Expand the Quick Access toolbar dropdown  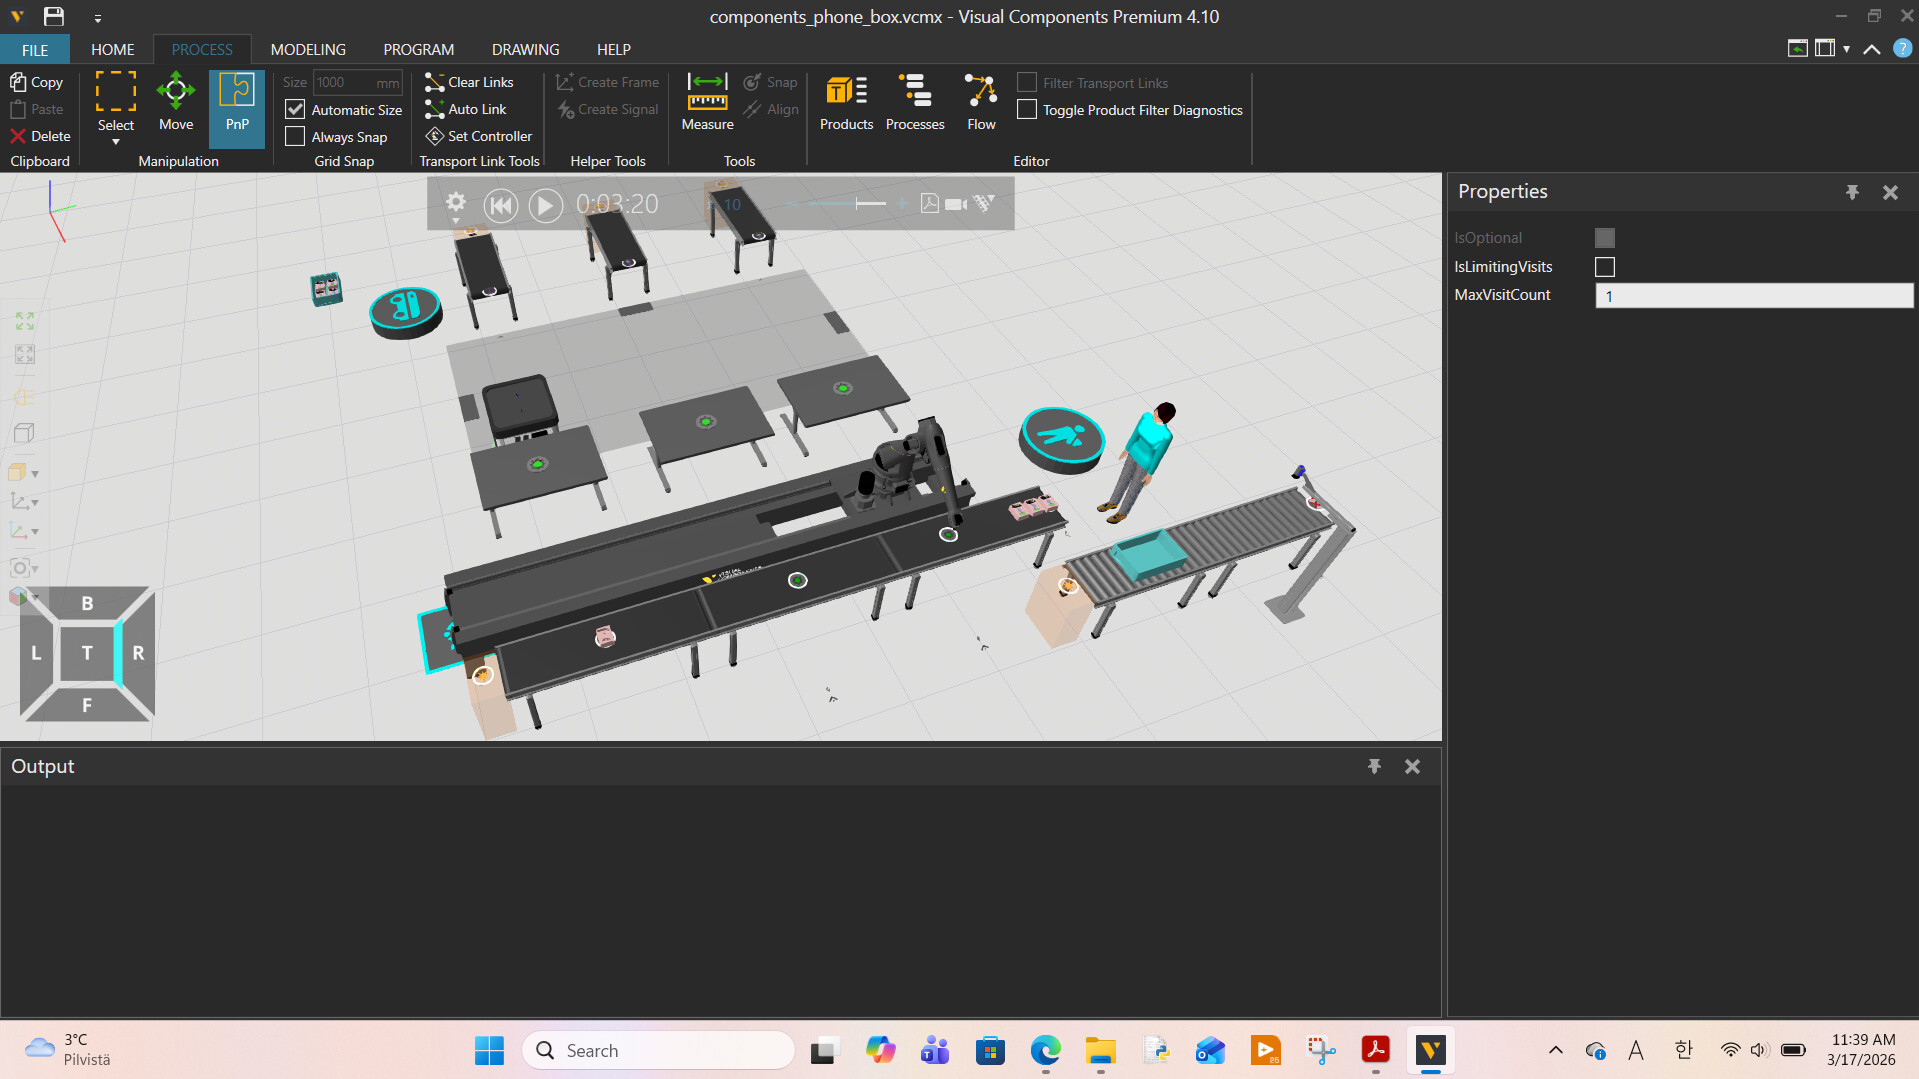click(97, 18)
